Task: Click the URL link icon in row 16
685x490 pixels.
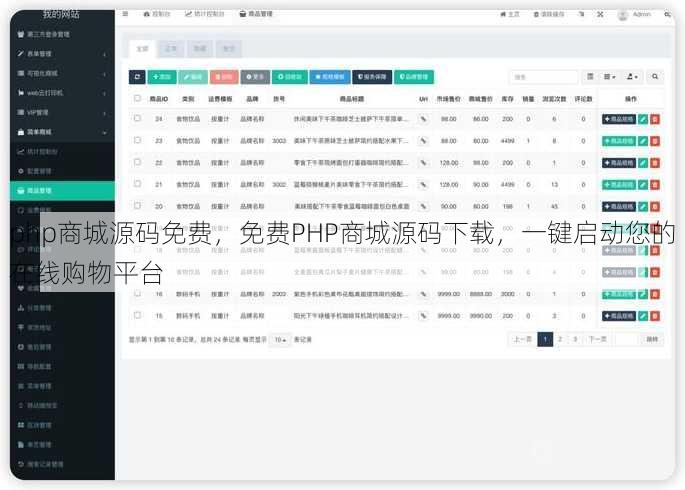Action: click(x=423, y=294)
